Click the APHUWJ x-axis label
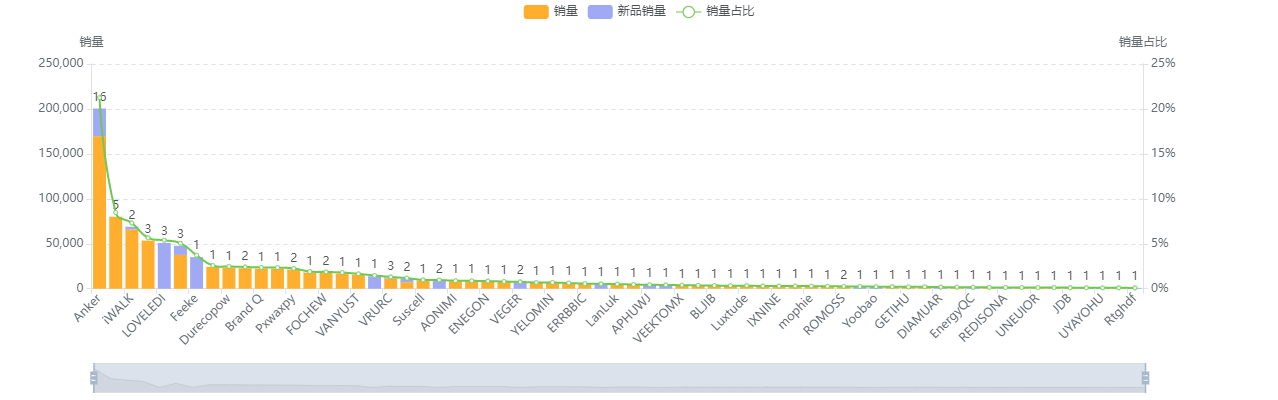1278x400 pixels. point(631,316)
